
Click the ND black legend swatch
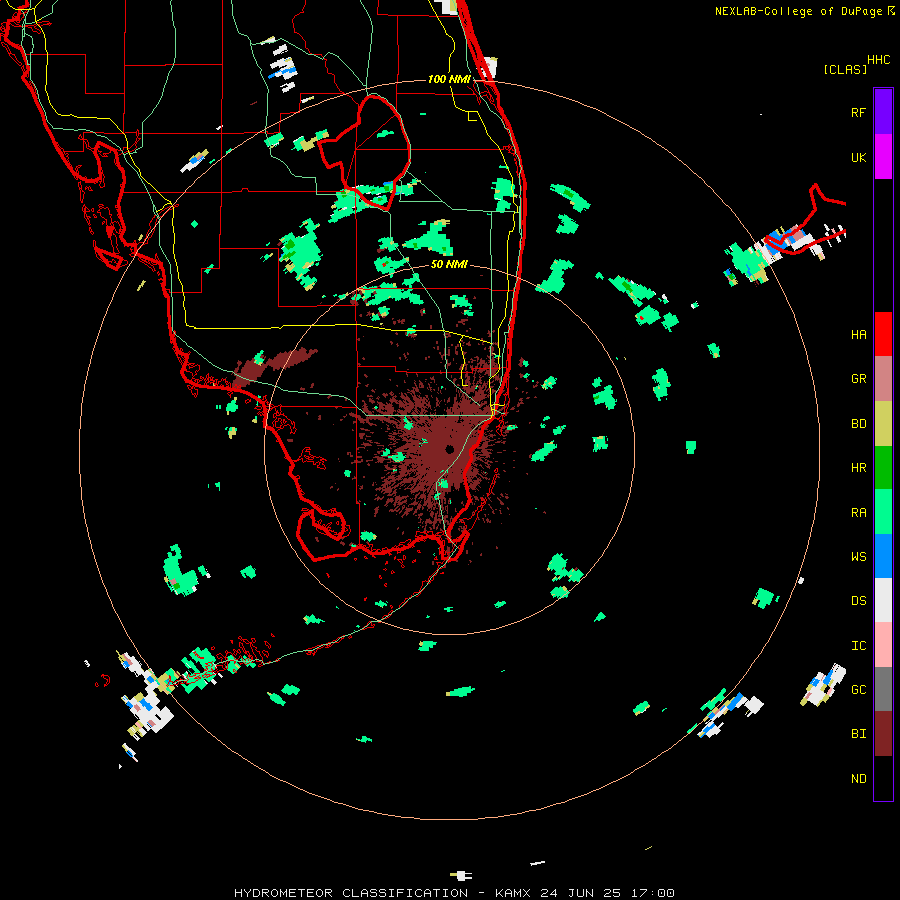tap(883, 778)
